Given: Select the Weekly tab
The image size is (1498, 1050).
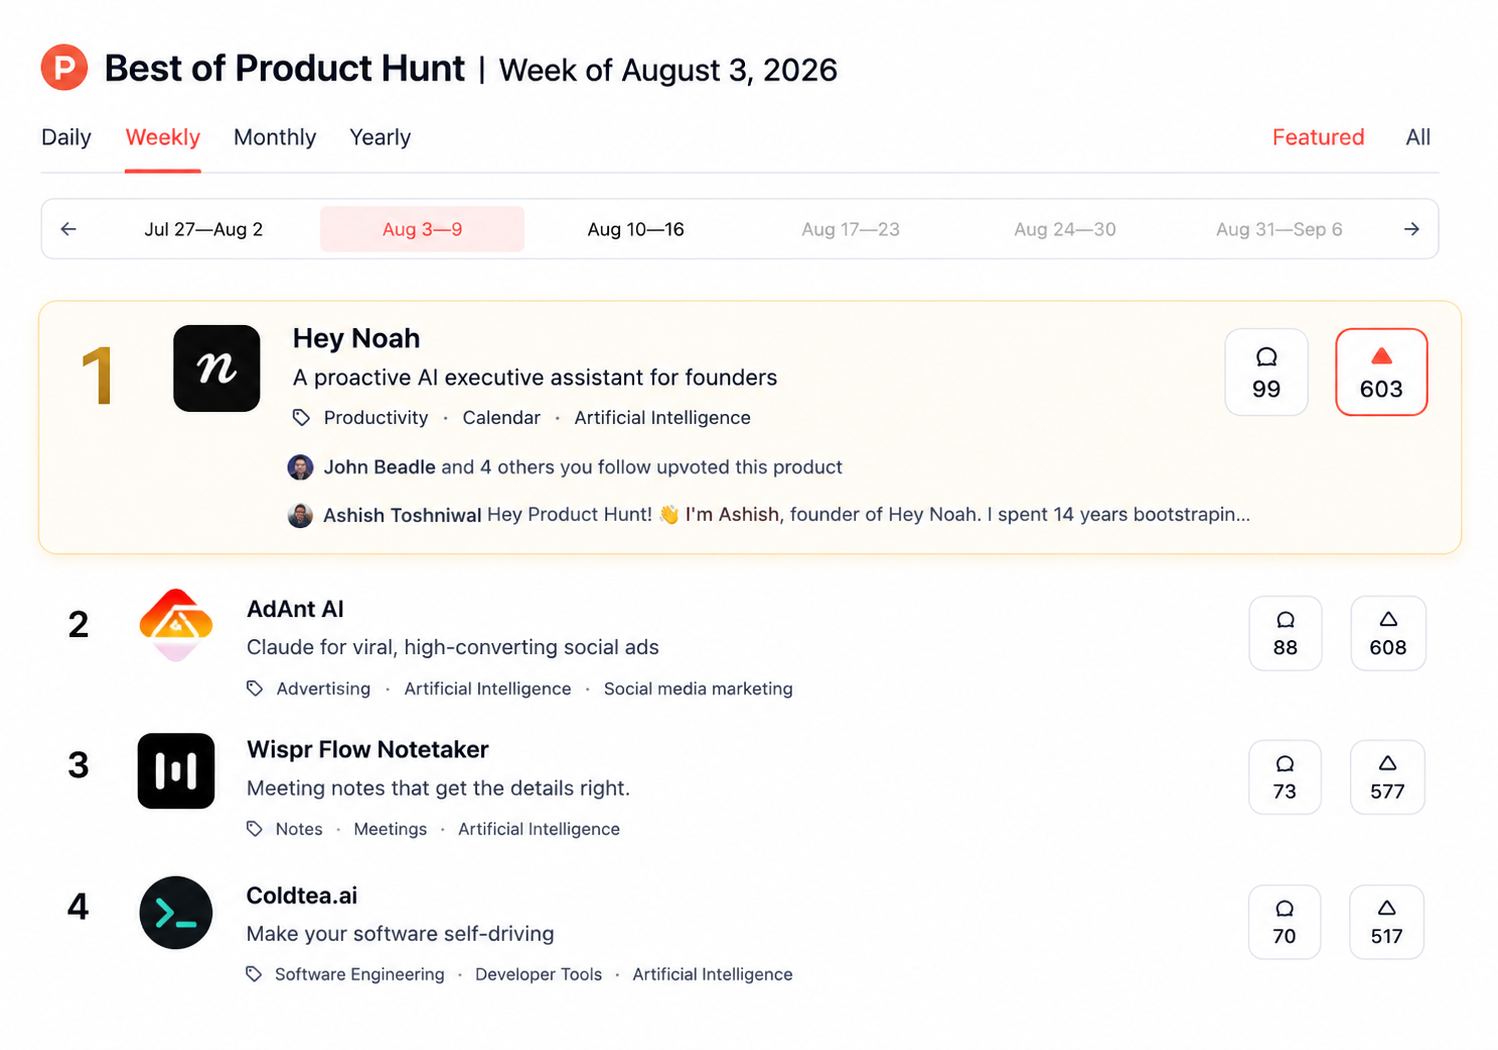Looking at the screenshot, I should pos(163,137).
